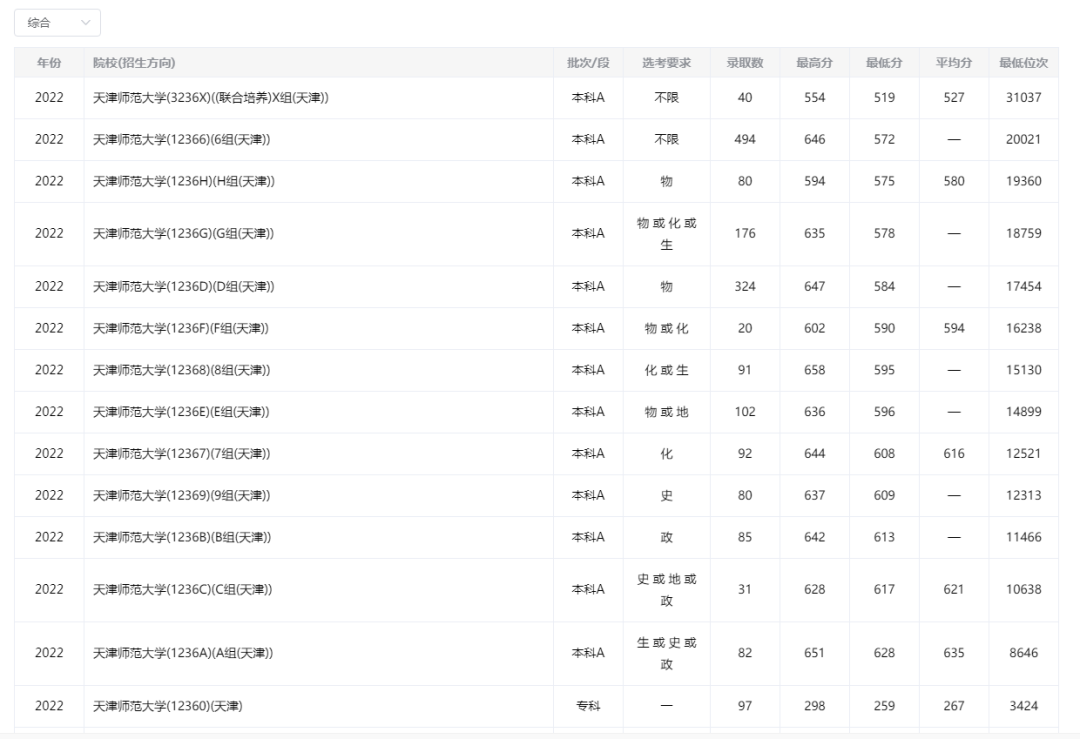This screenshot has width=1080, height=739.
Task: Open the 天津师范大学(12367) 7组 entry
Action: pos(181,454)
